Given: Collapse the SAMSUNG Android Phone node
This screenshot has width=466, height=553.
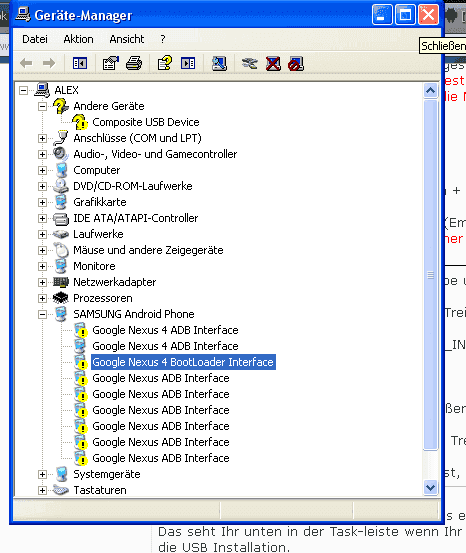Looking at the screenshot, I should (42, 314).
